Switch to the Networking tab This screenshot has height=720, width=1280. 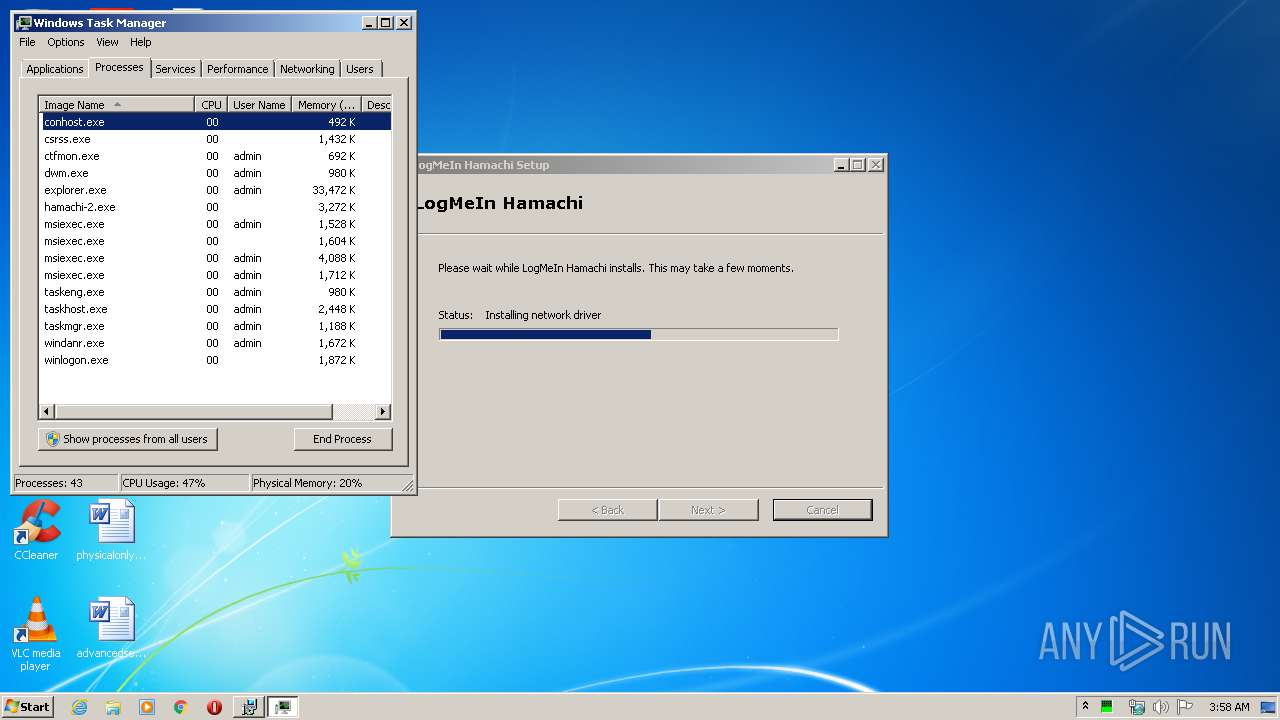307,69
